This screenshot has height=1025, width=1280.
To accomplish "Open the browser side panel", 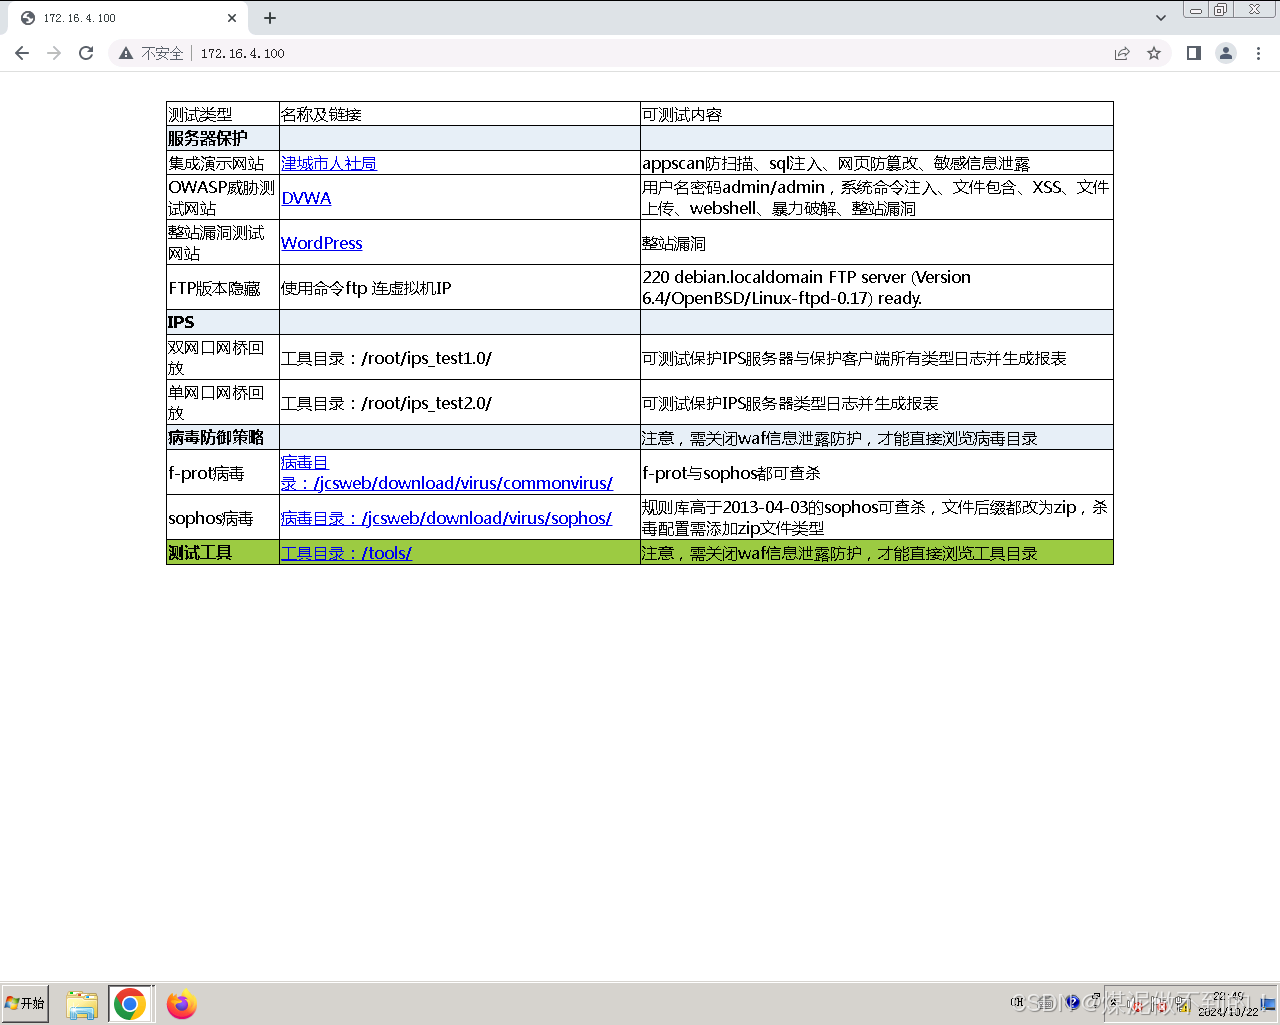I will click(x=1193, y=53).
